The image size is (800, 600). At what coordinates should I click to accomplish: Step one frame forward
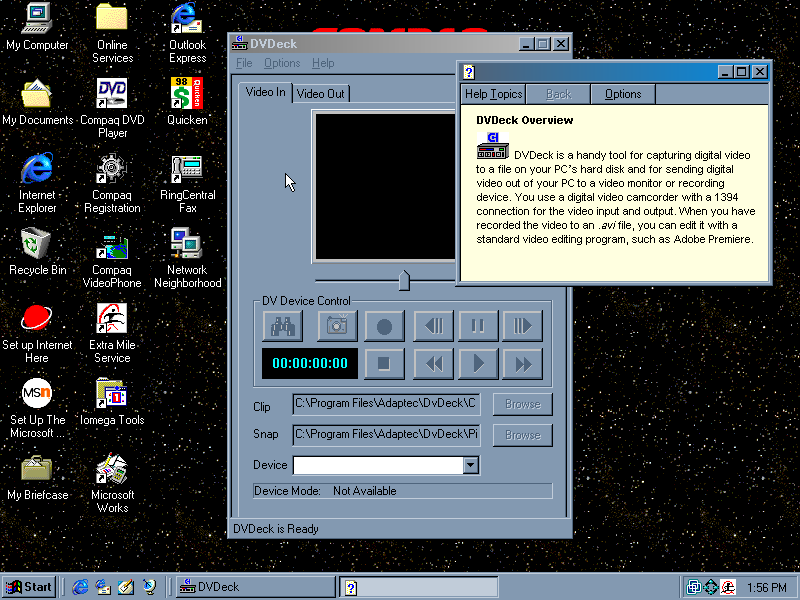tap(522, 326)
